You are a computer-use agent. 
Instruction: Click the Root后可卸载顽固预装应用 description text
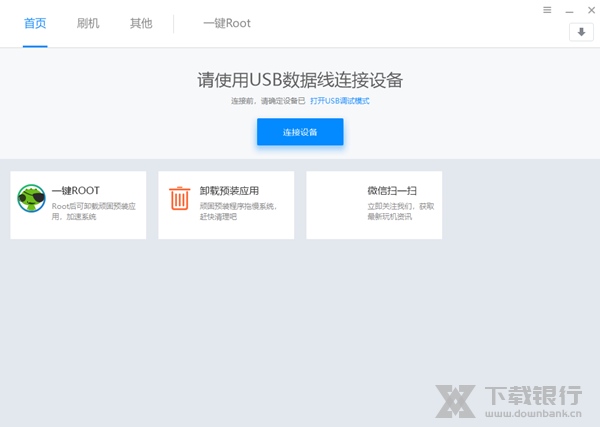pos(90,211)
